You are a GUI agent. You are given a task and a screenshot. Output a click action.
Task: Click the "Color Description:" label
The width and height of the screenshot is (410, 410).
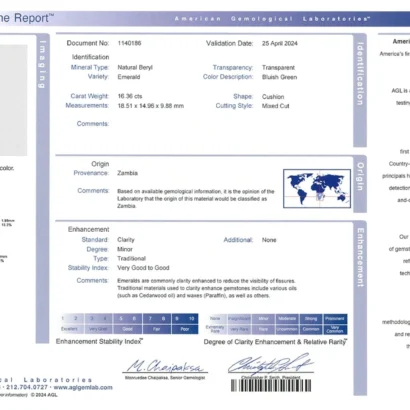(x=228, y=77)
